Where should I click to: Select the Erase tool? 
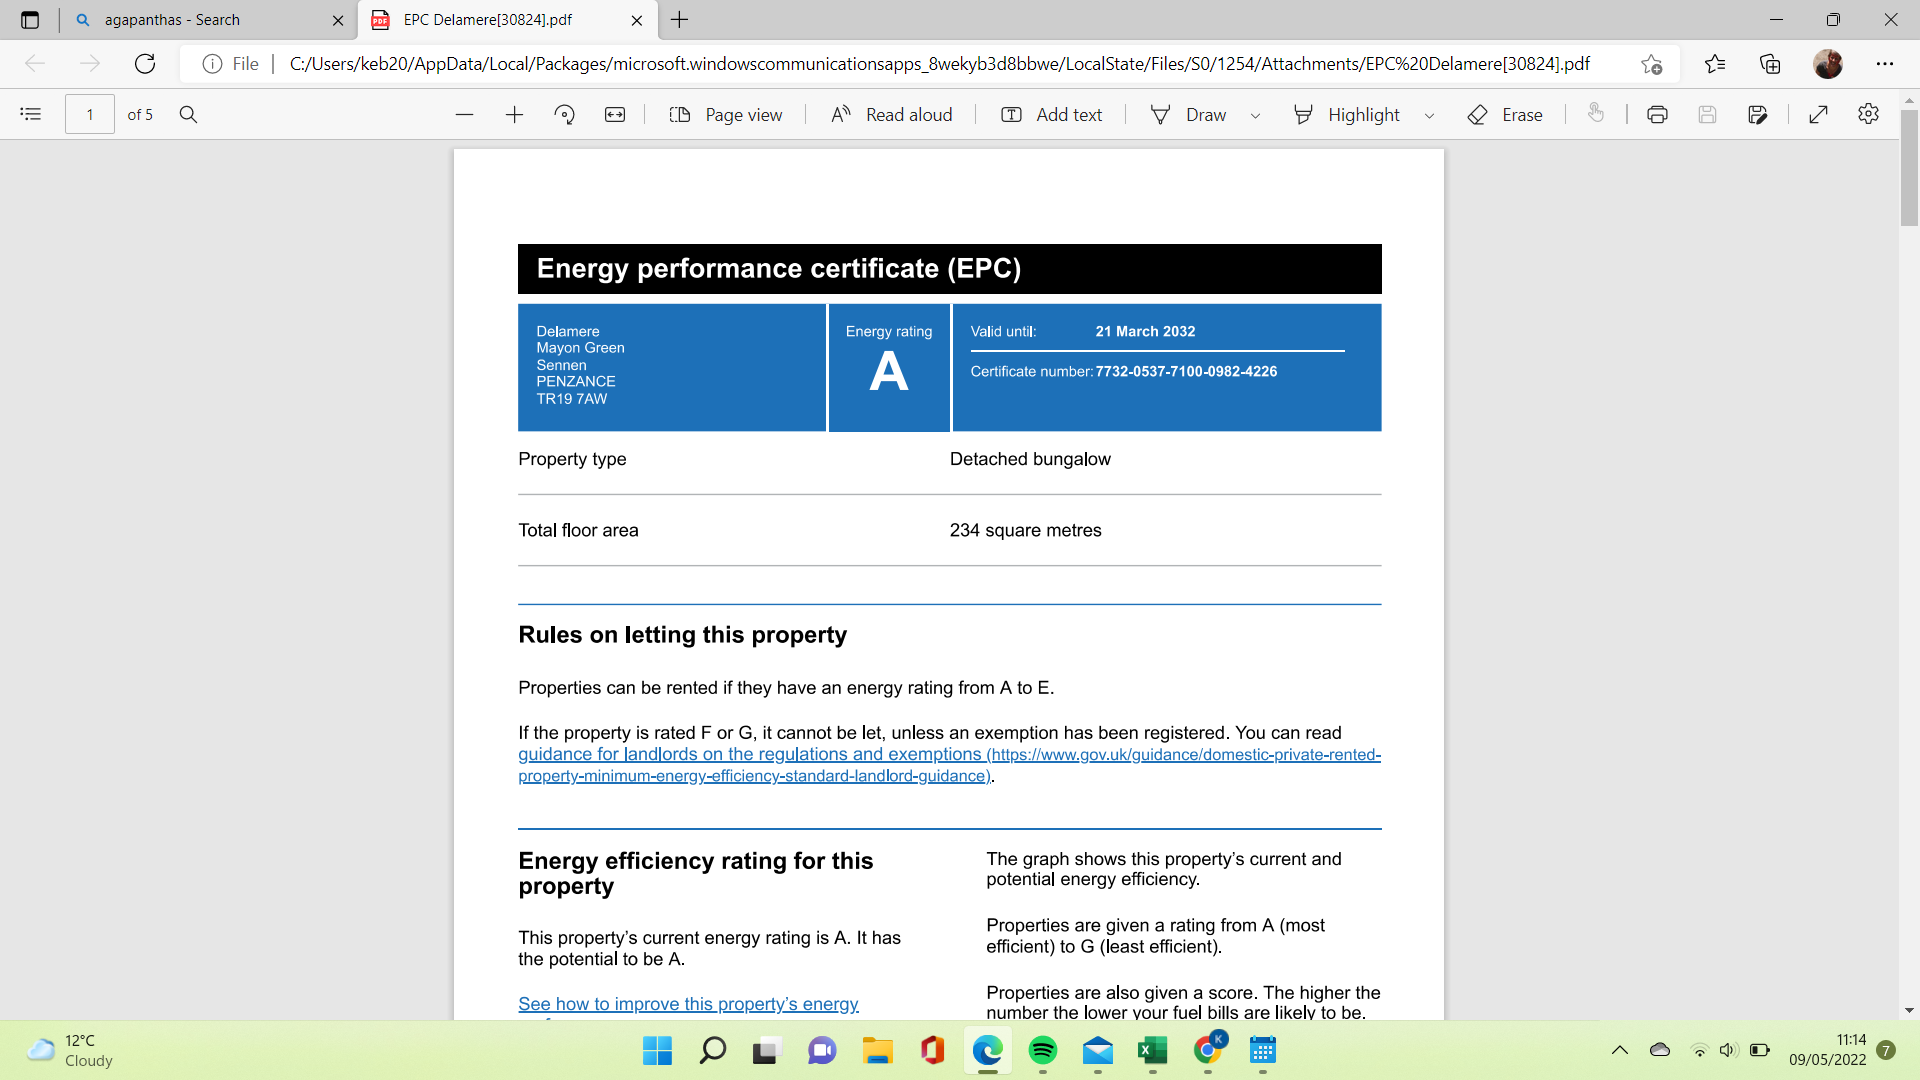tap(1505, 114)
